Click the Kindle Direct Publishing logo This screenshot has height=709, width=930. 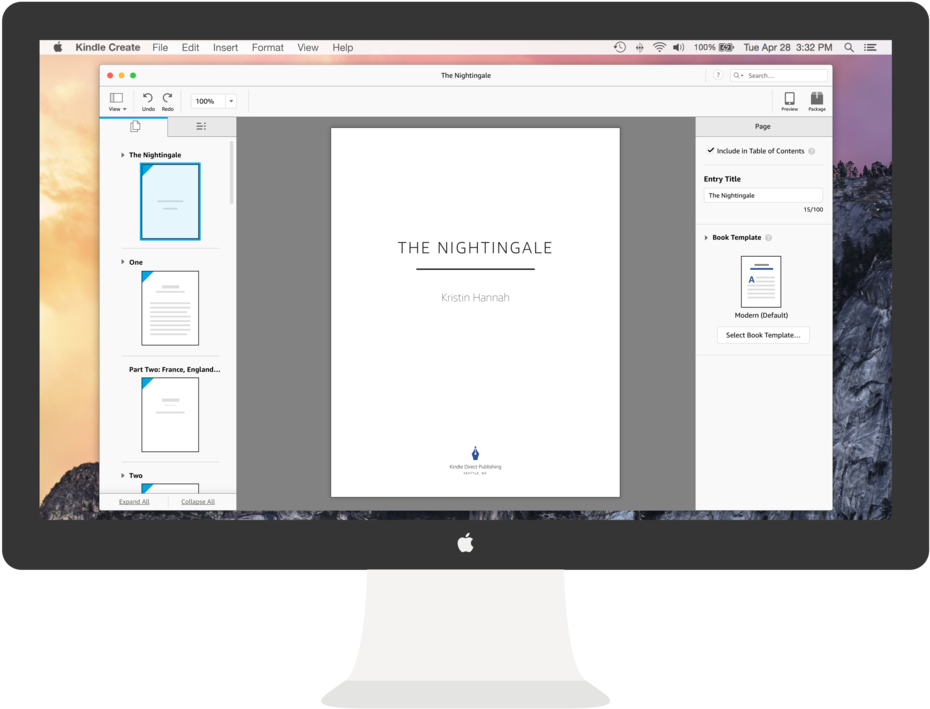point(475,460)
